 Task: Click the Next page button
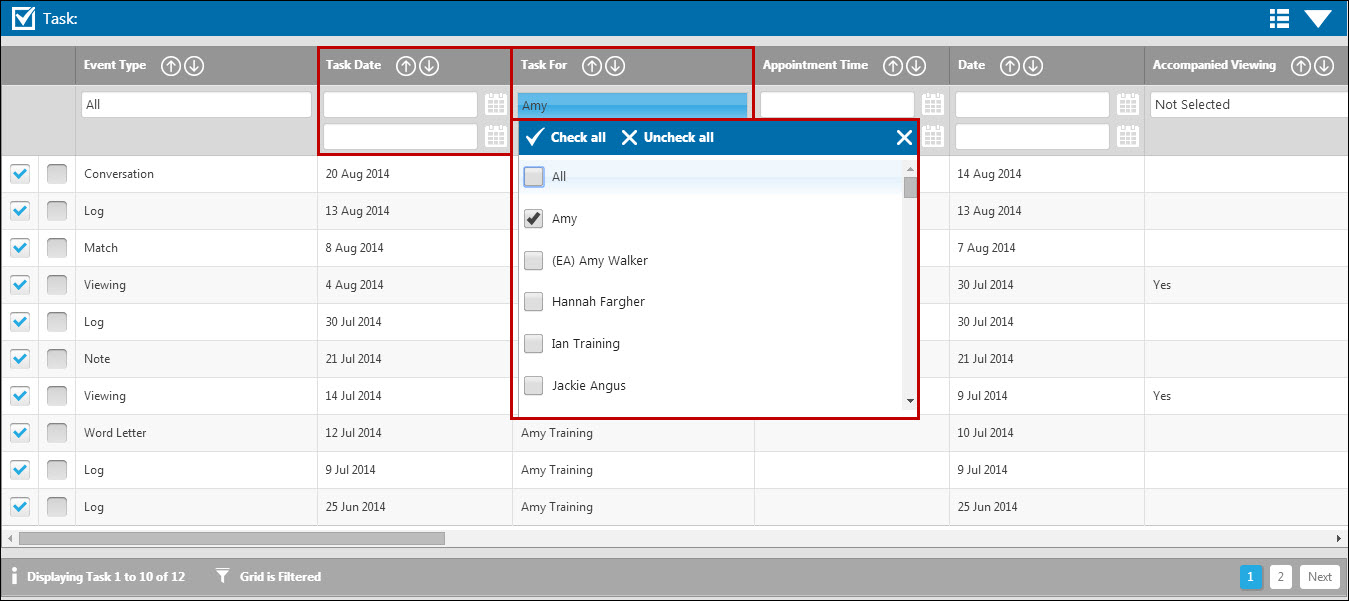pyautogui.click(x=1320, y=577)
